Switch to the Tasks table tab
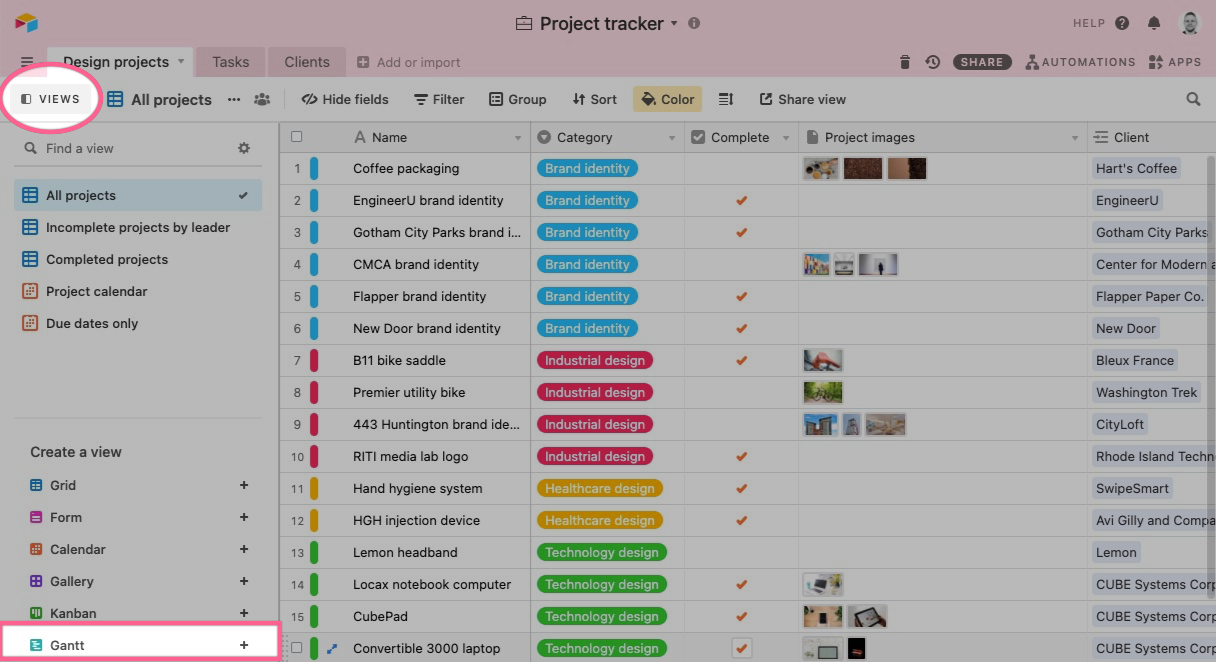 coord(230,62)
